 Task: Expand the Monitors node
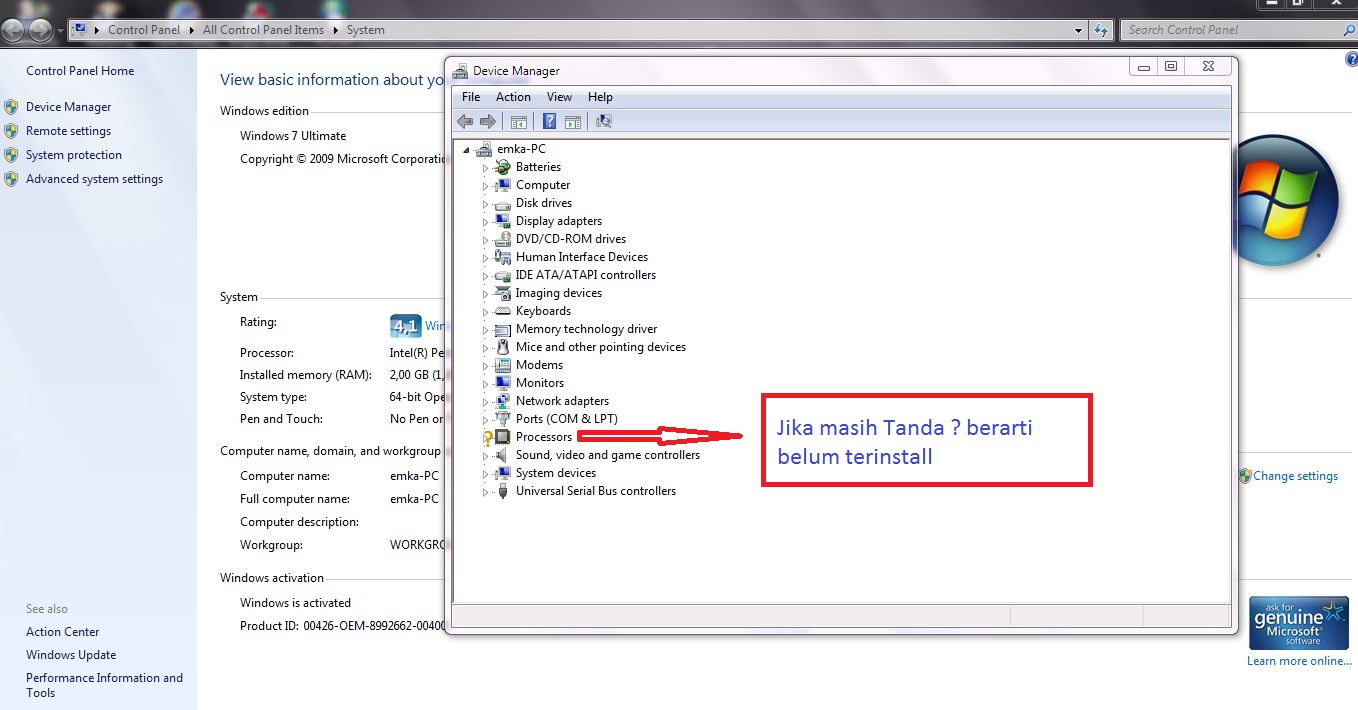[x=486, y=384]
